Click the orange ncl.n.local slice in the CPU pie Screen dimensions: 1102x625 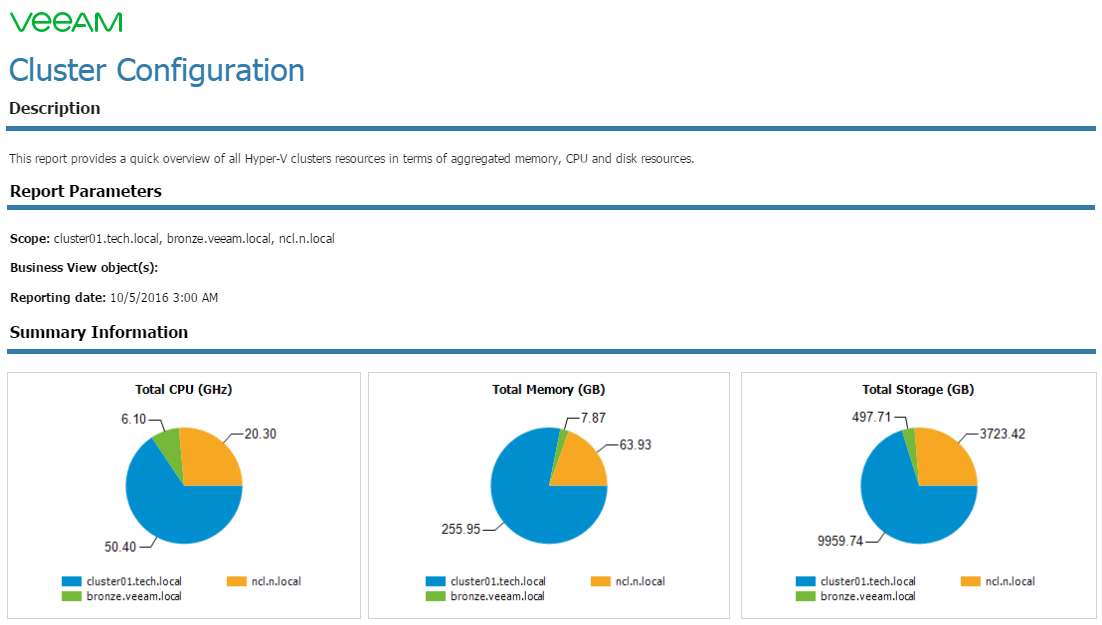tap(209, 460)
